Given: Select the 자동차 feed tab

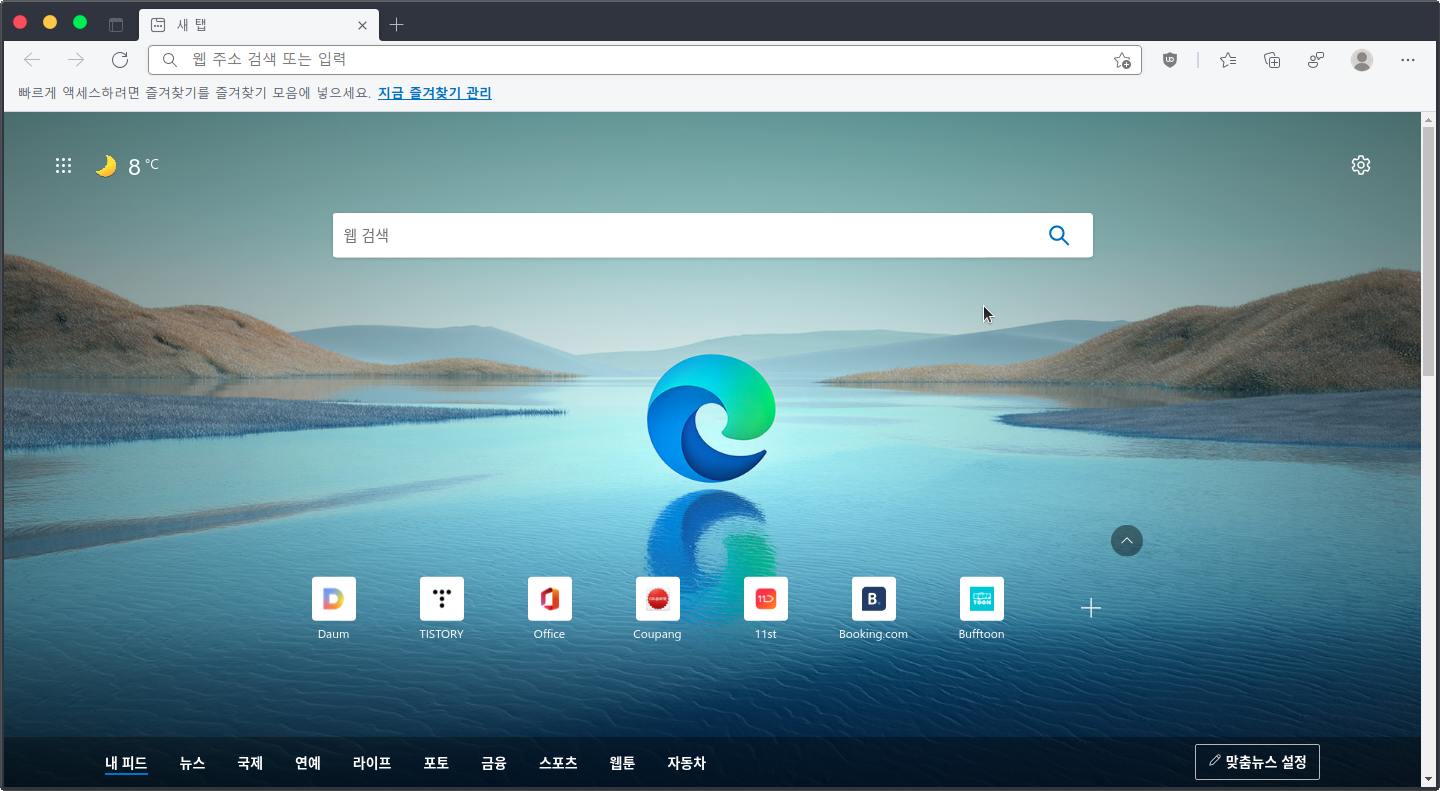Looking at the screenshot, I should 686,763.
